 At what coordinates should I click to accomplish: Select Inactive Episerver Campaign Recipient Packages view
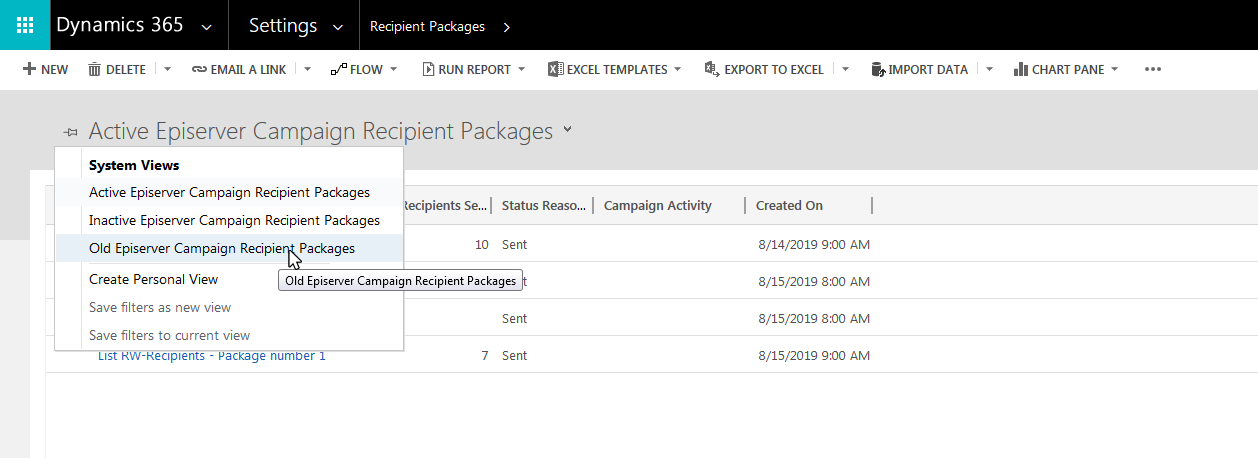tap(234, 220)
